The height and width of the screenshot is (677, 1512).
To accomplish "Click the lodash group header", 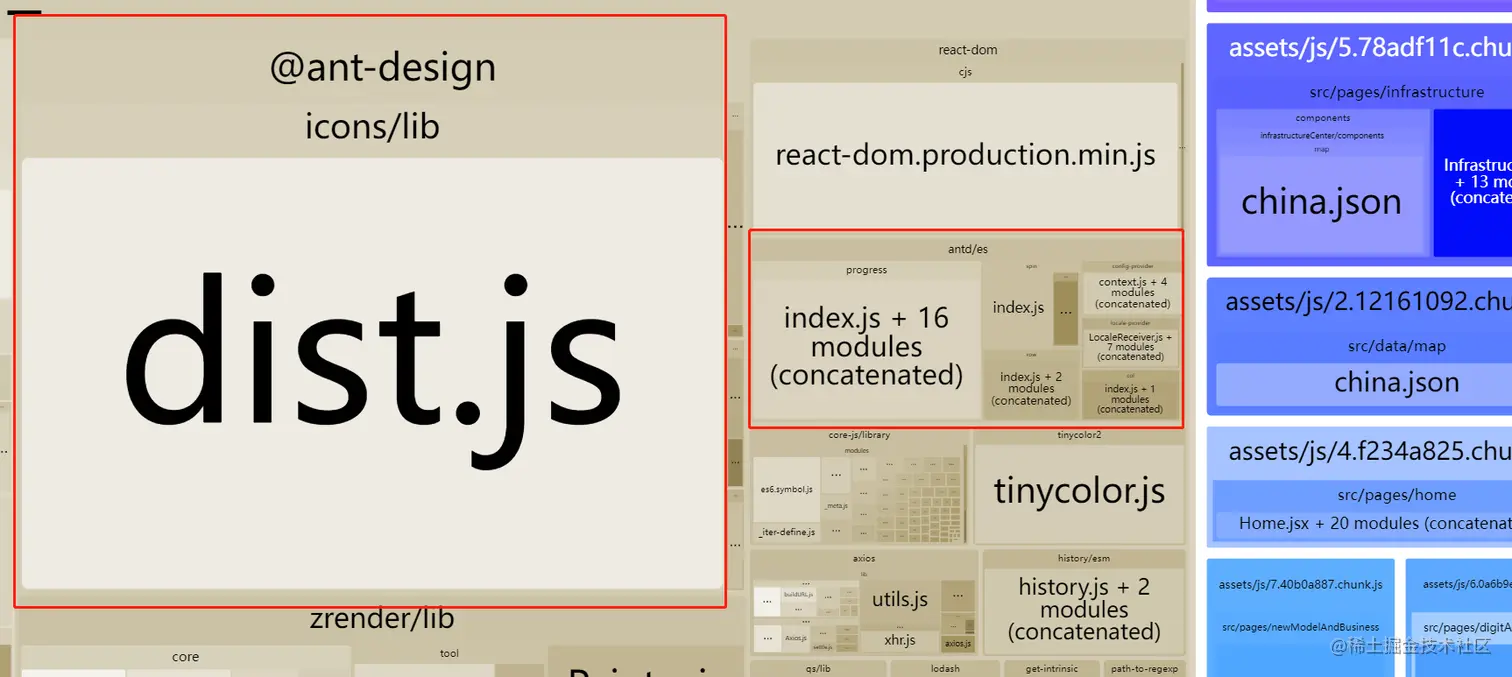I will pos(945,668).
